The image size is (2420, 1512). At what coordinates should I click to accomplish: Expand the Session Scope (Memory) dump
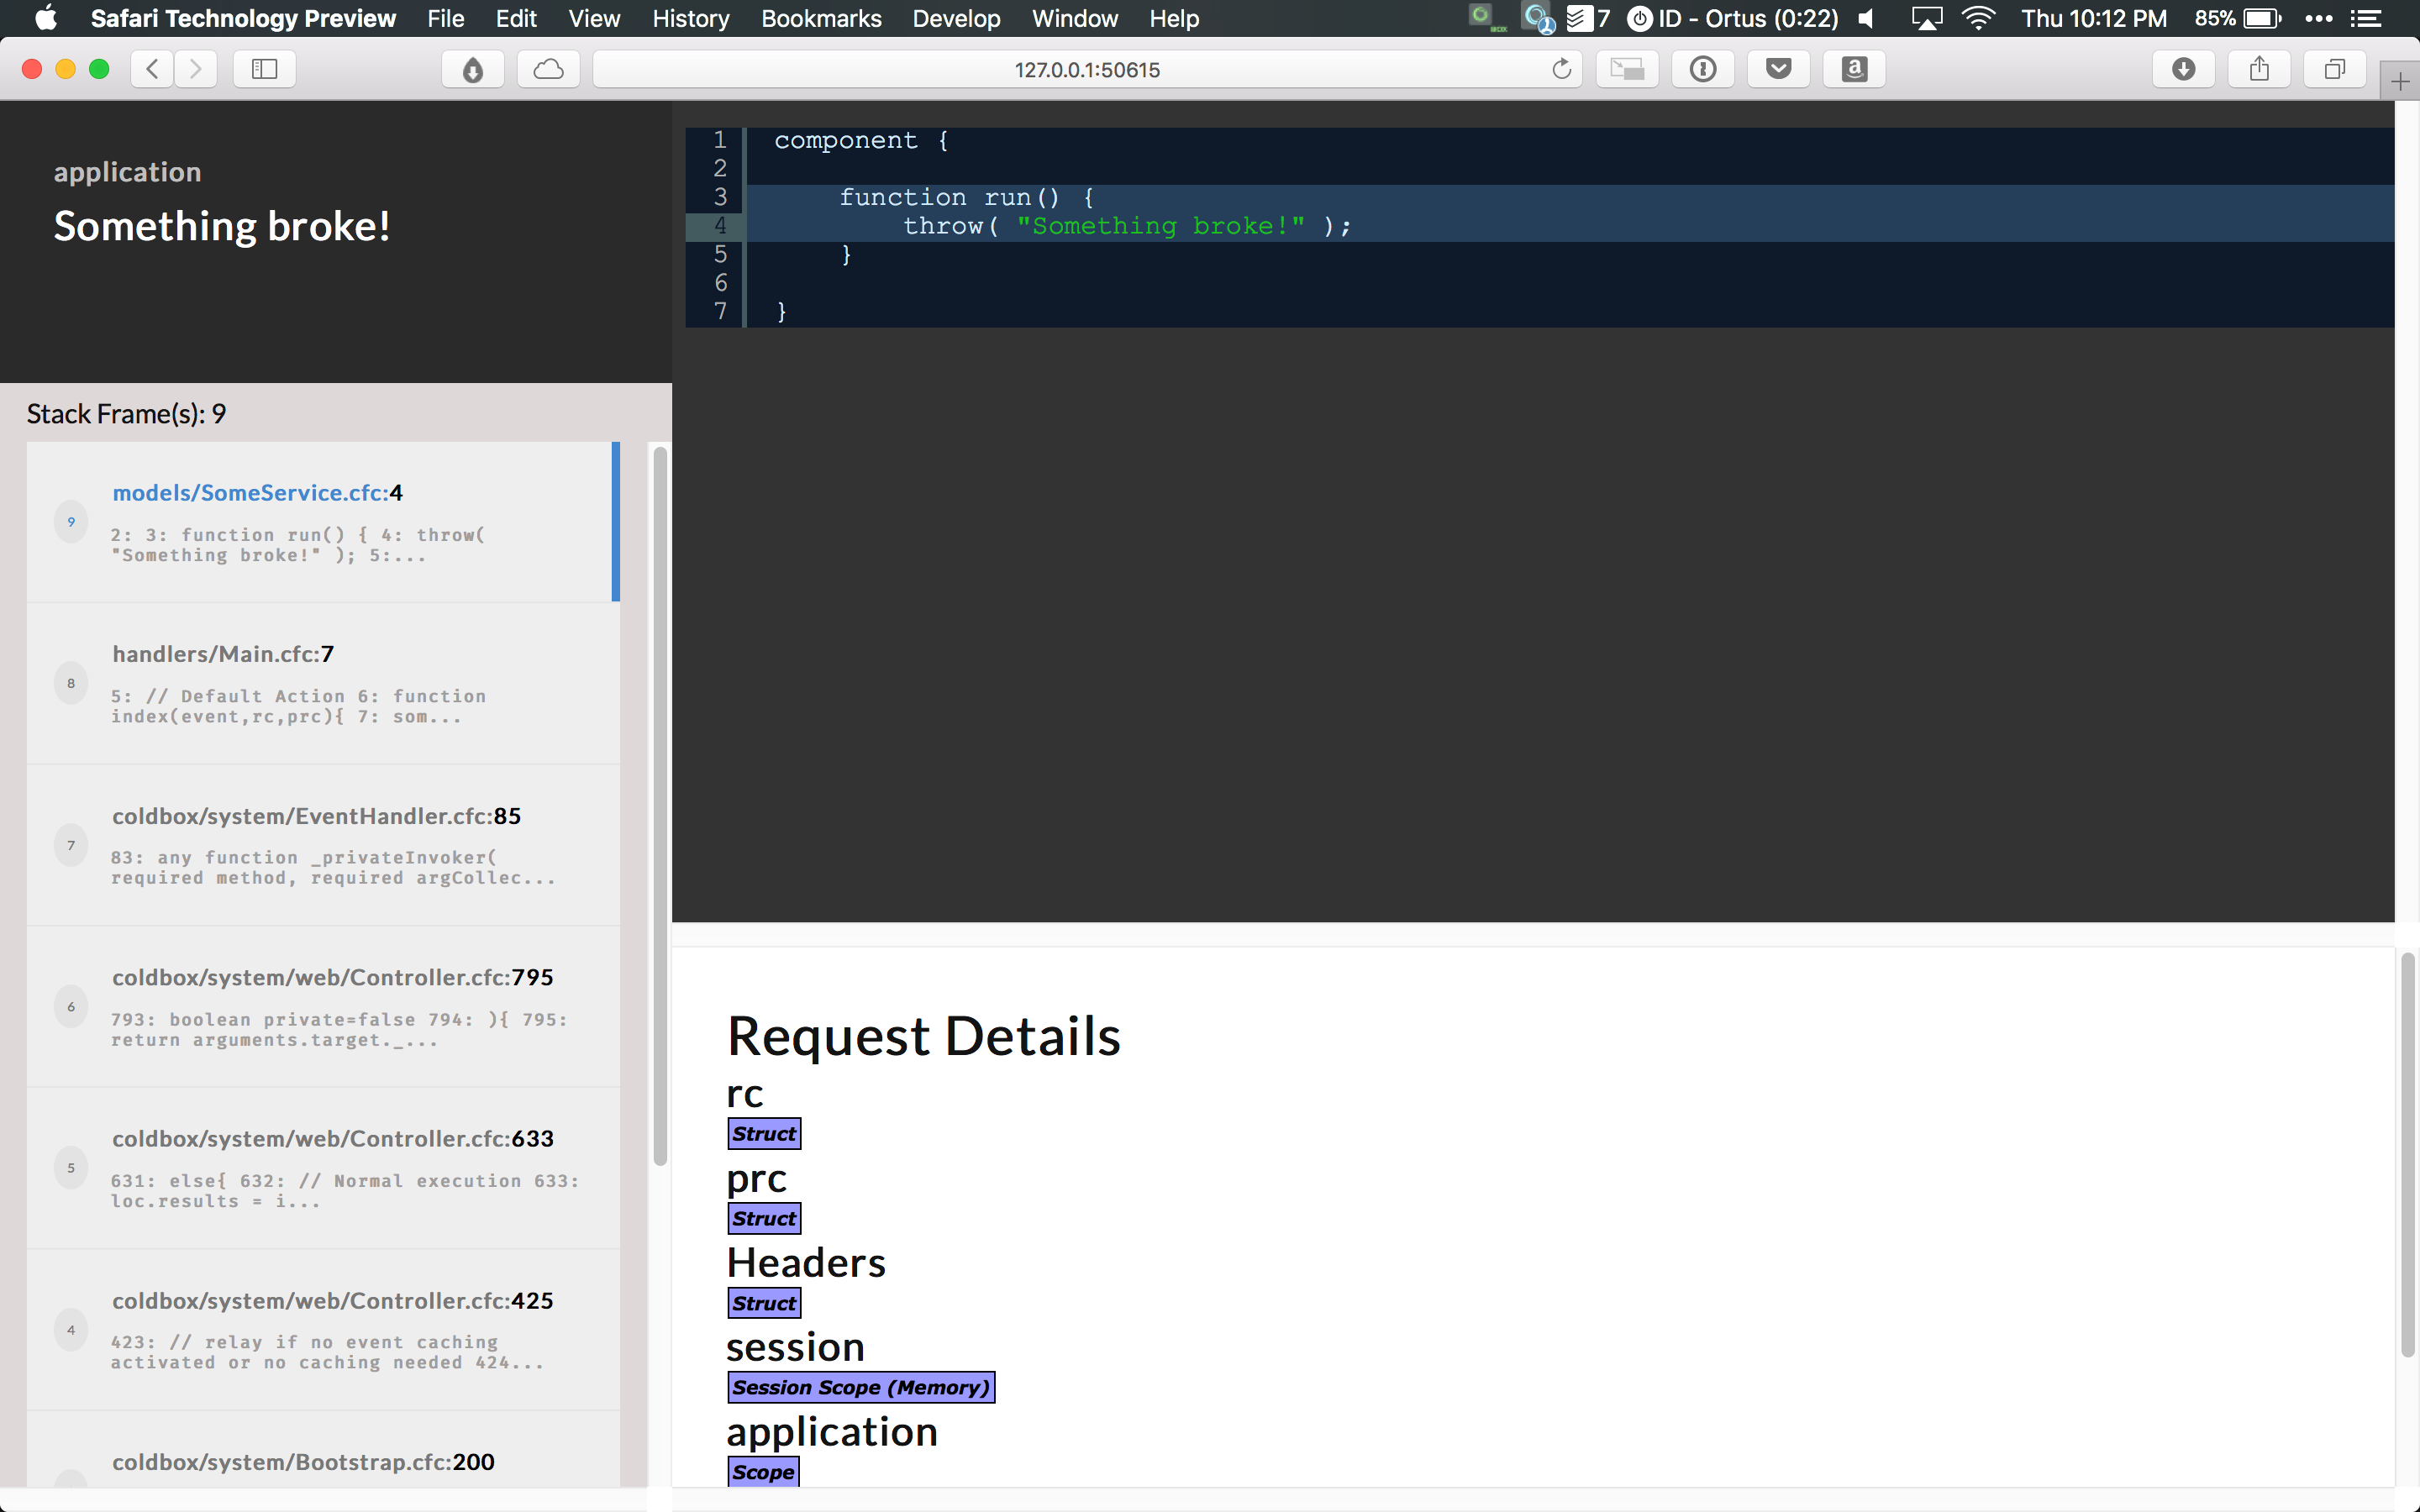(x=860, y=1387)
